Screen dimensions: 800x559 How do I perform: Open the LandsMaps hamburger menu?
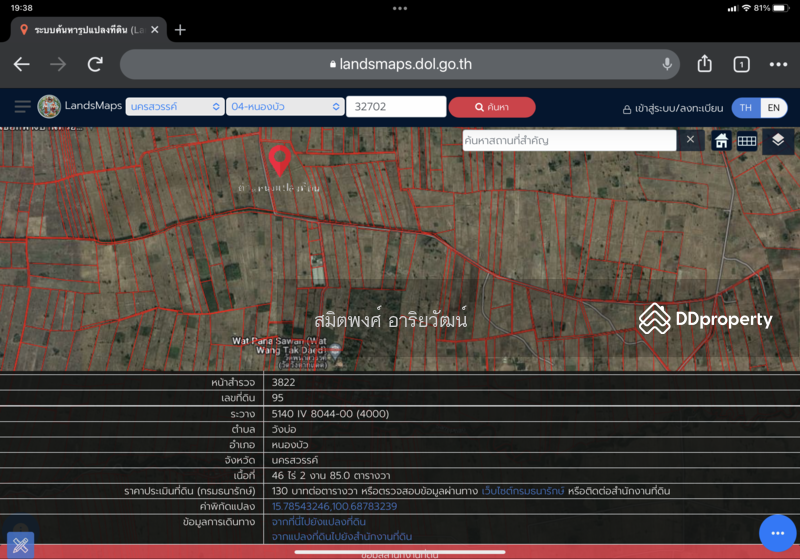[22, 107]
